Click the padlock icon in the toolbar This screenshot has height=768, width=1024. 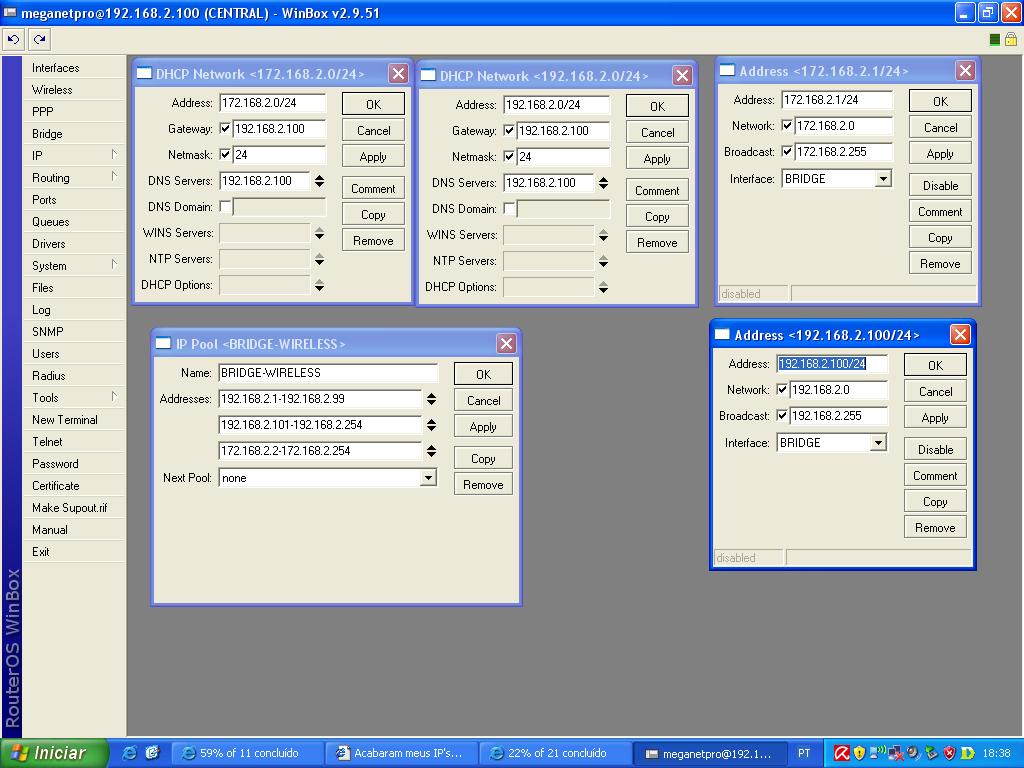(1011, 39)
